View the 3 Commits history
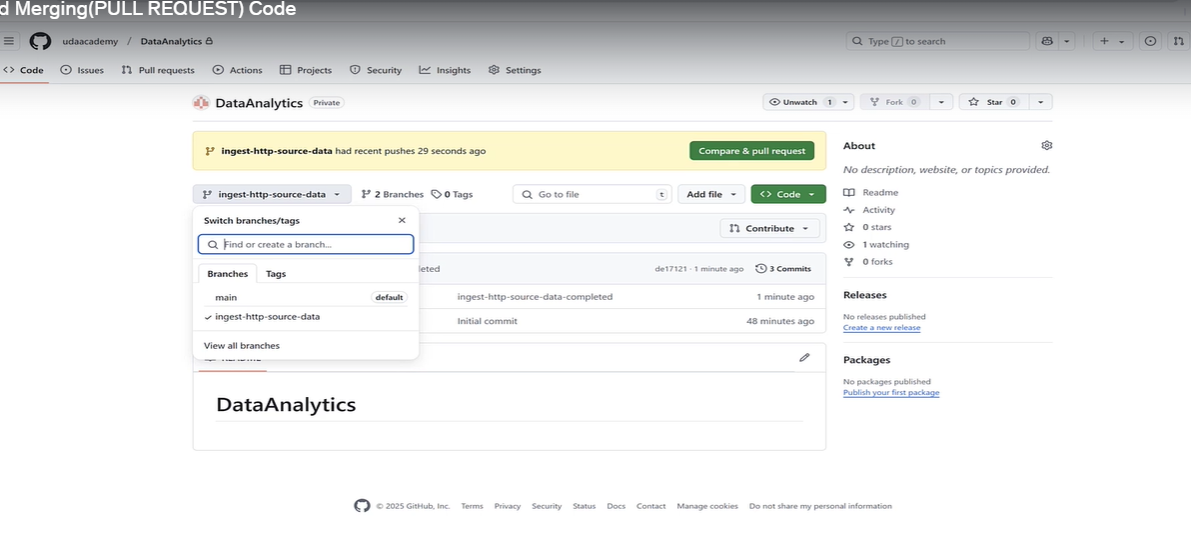 [783, 269]
